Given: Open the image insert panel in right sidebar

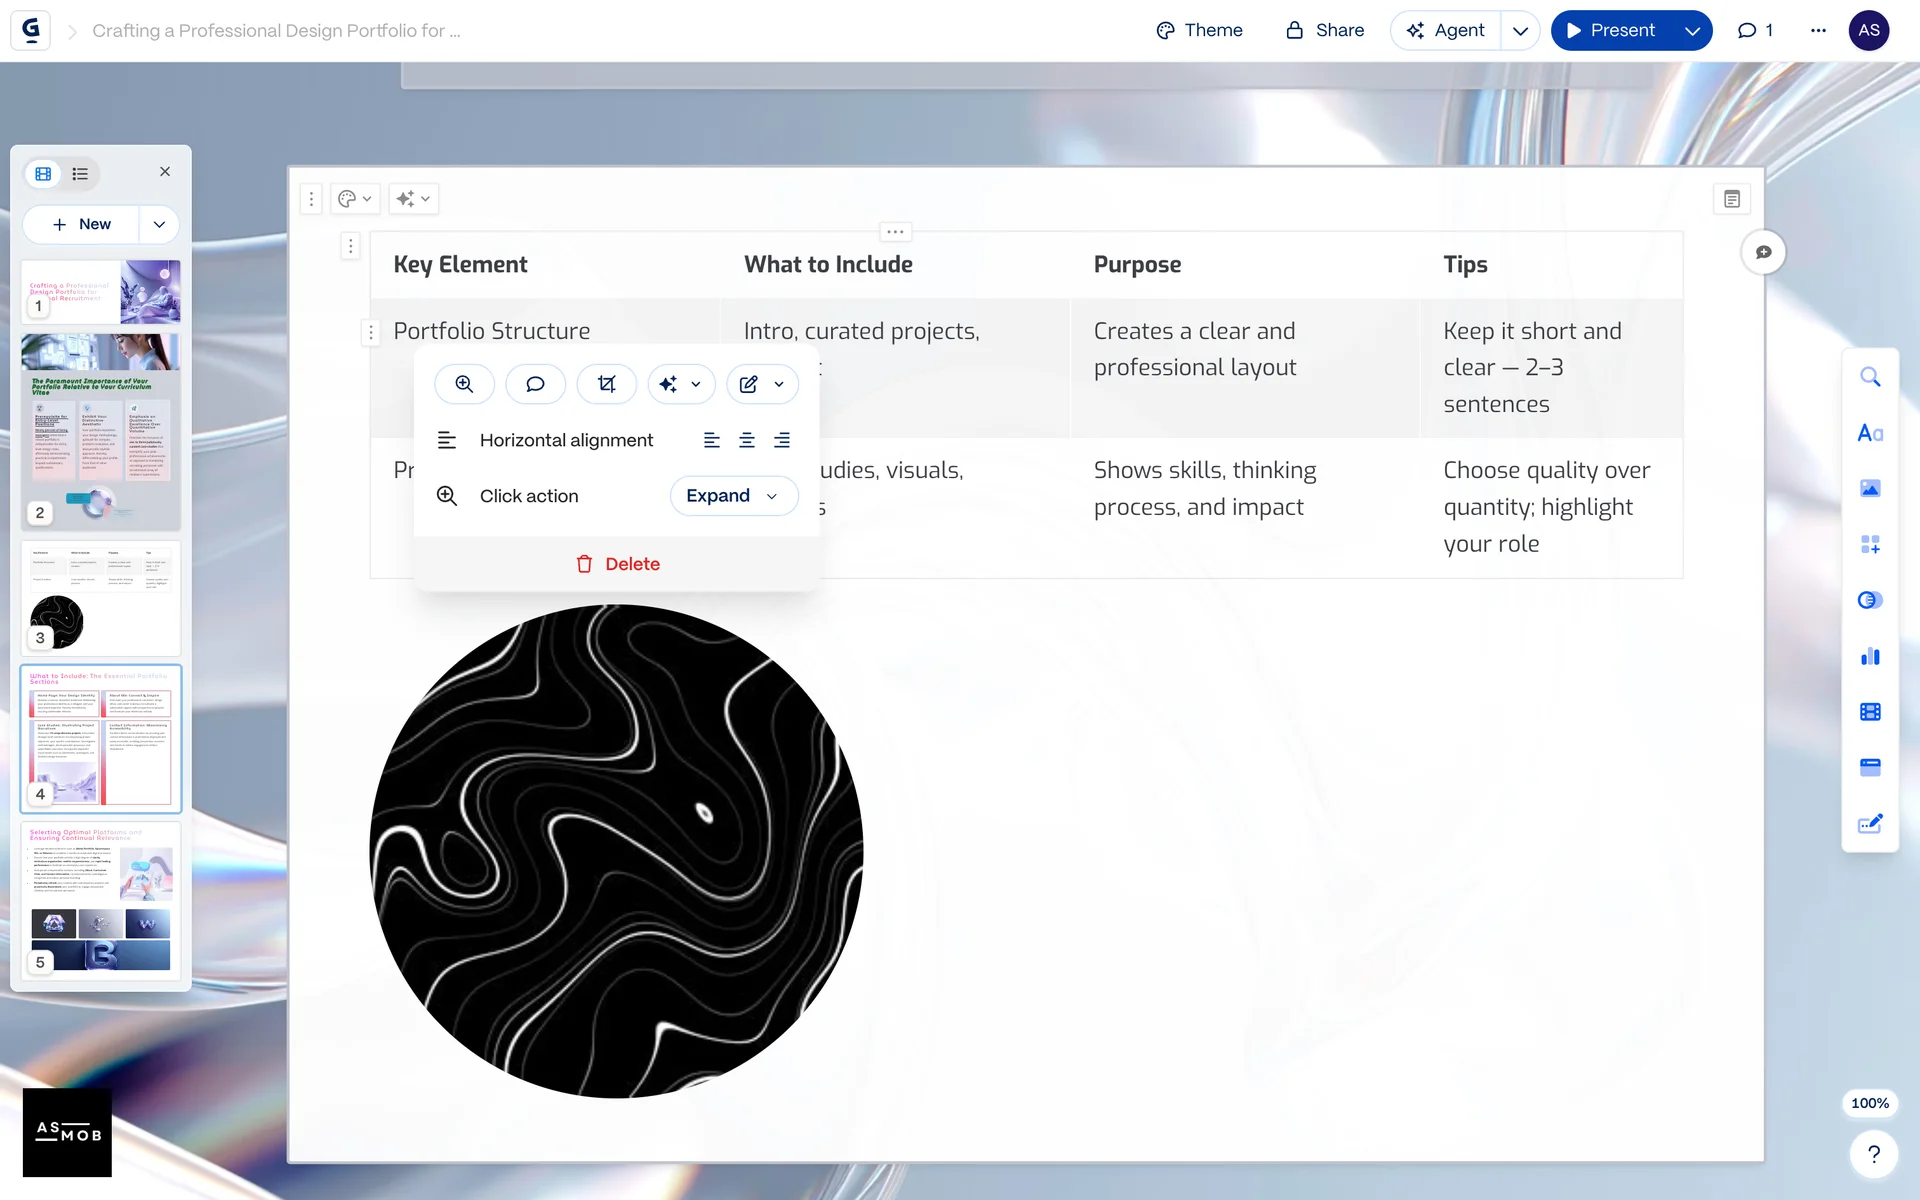Looking at the screenshot, I should pyautogui.click(x=1869, y=488).
